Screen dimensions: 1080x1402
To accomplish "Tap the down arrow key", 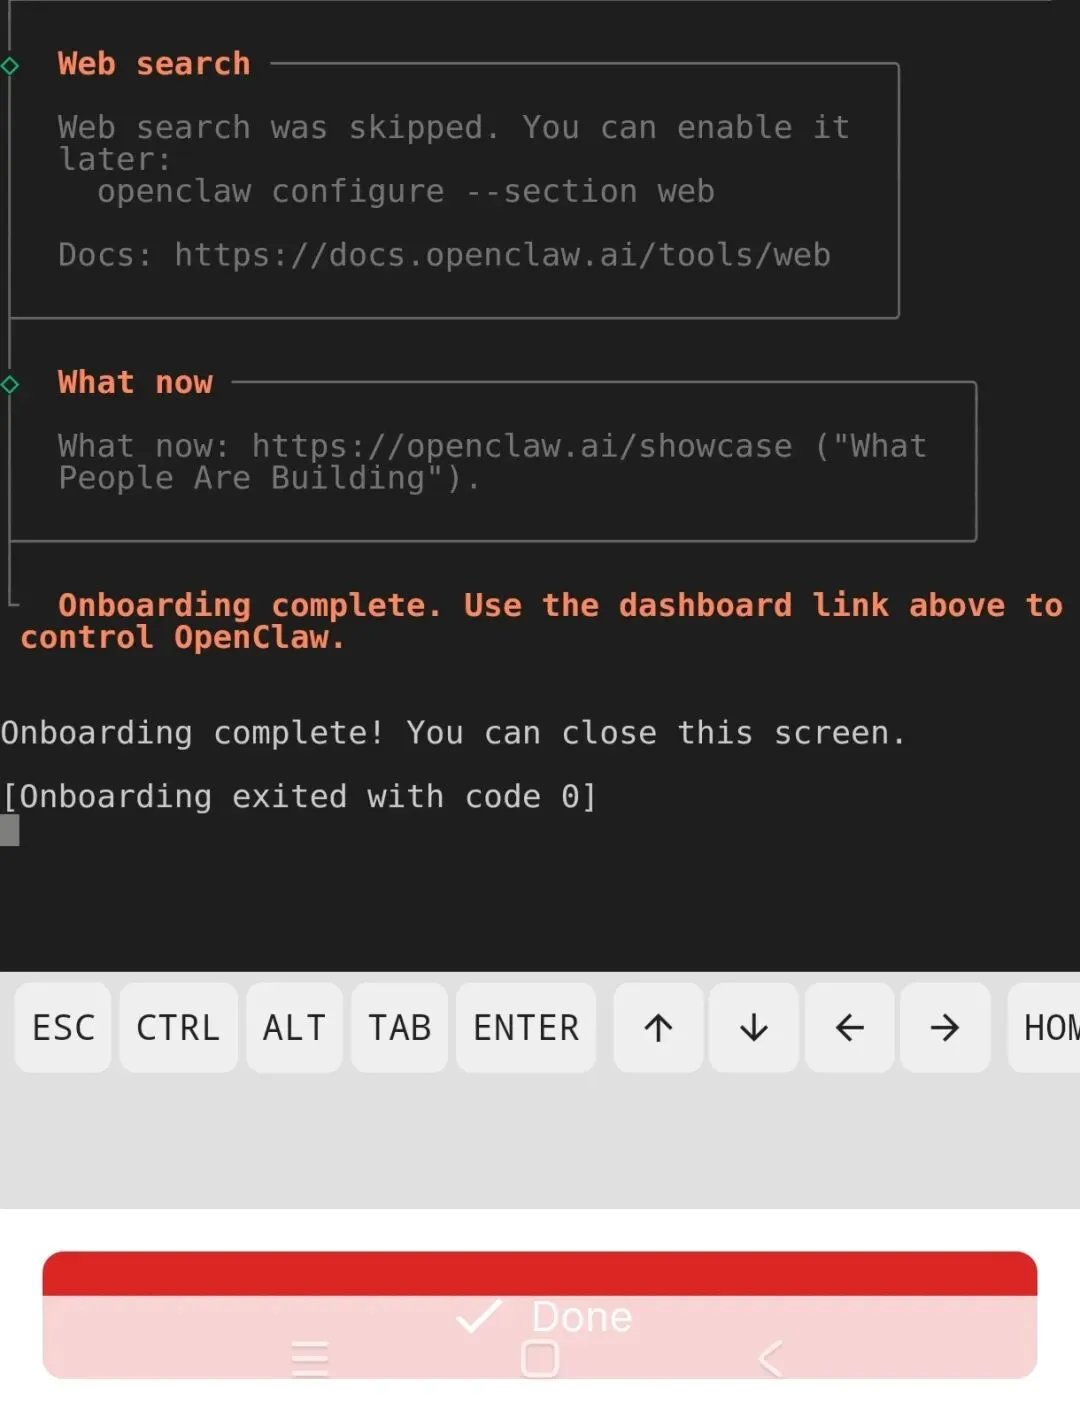I will (x=754, y=1027).
